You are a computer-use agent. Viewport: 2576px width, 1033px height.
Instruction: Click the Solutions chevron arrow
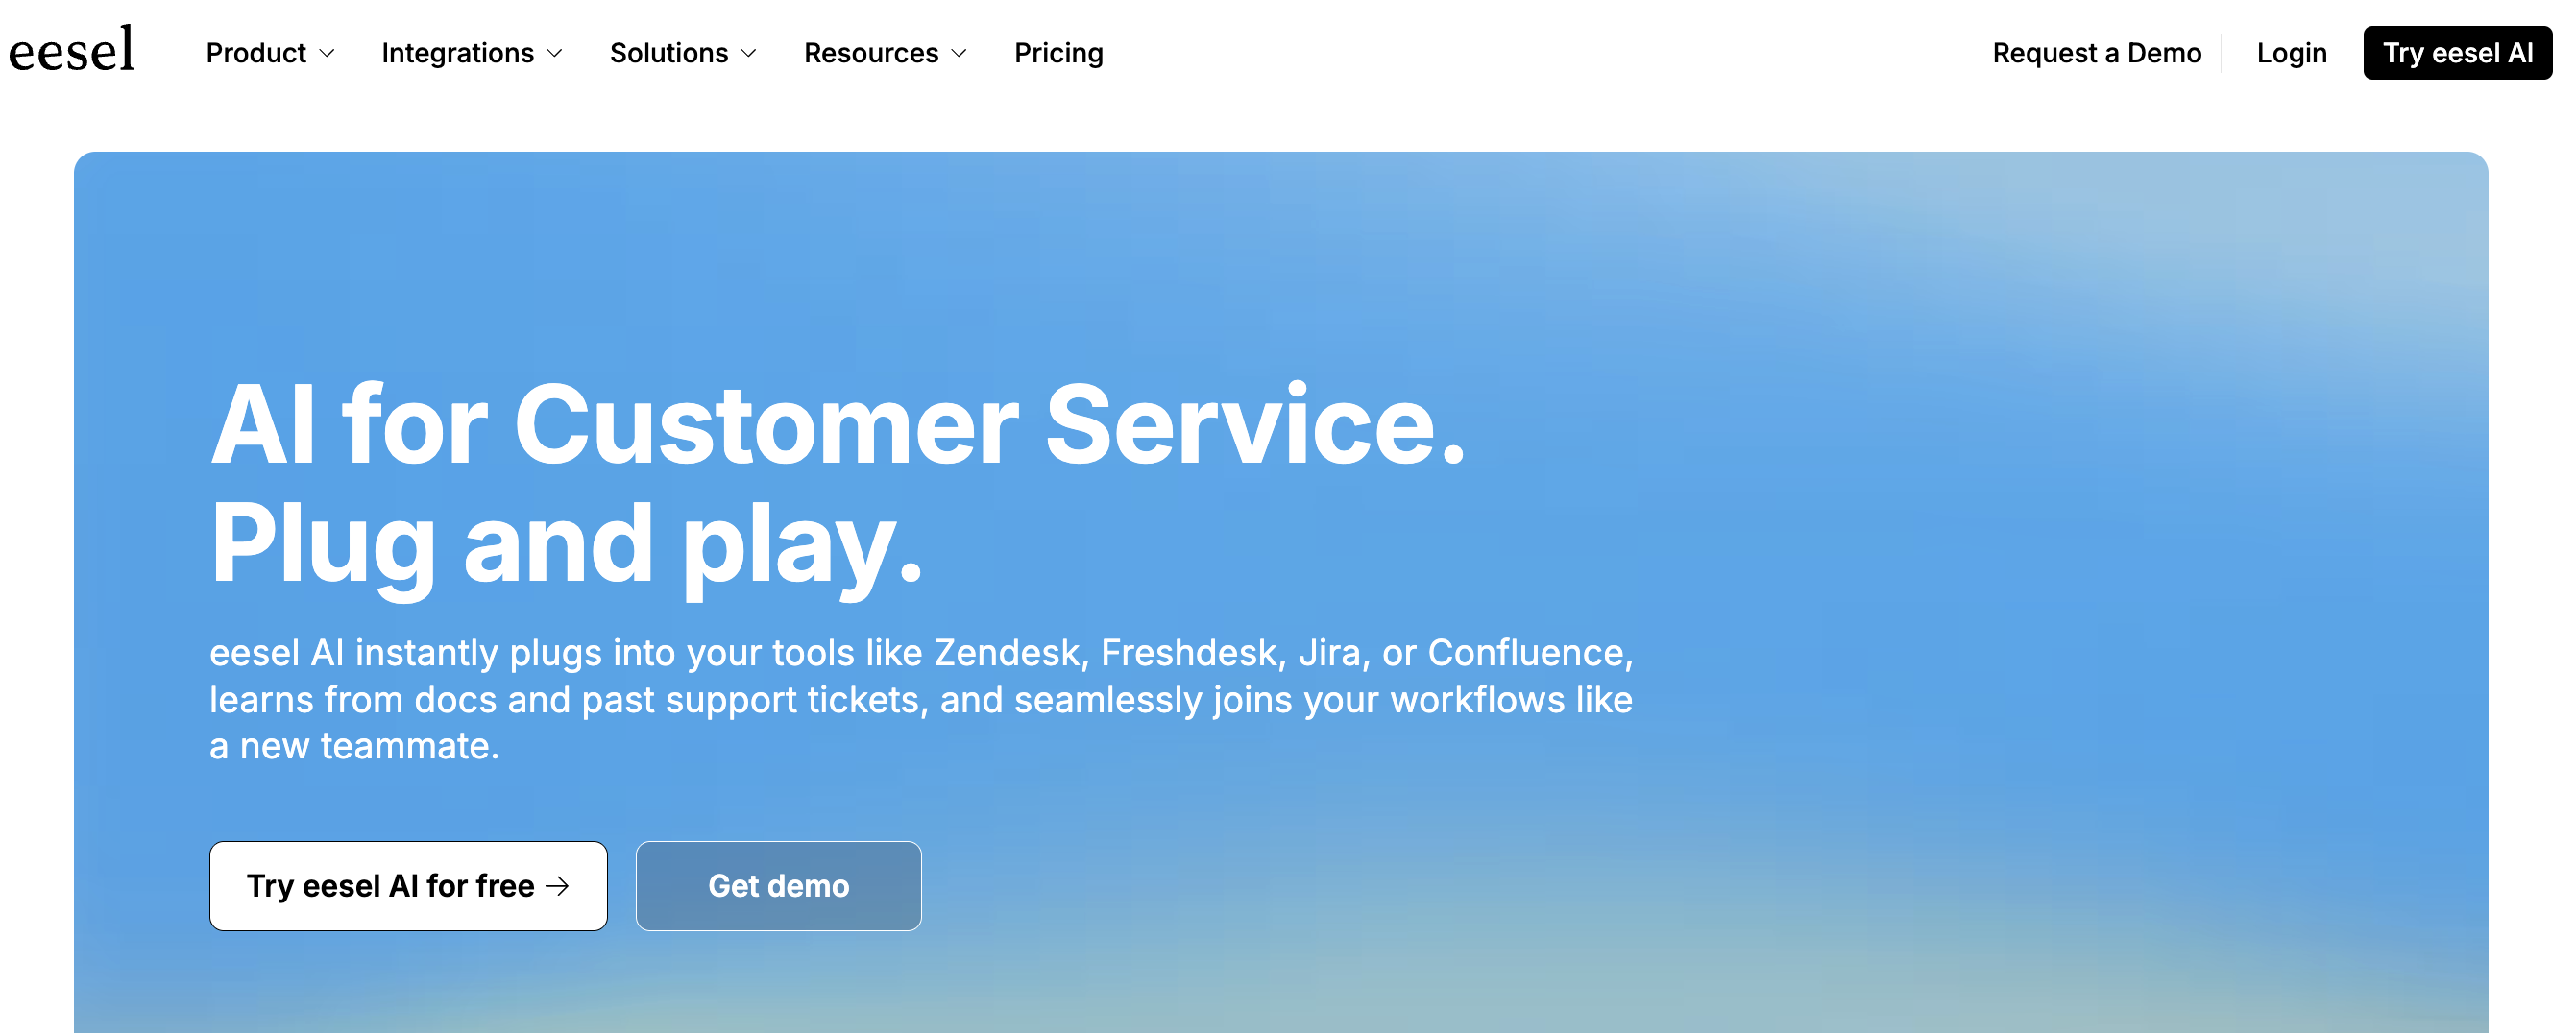tap(749, 54)
